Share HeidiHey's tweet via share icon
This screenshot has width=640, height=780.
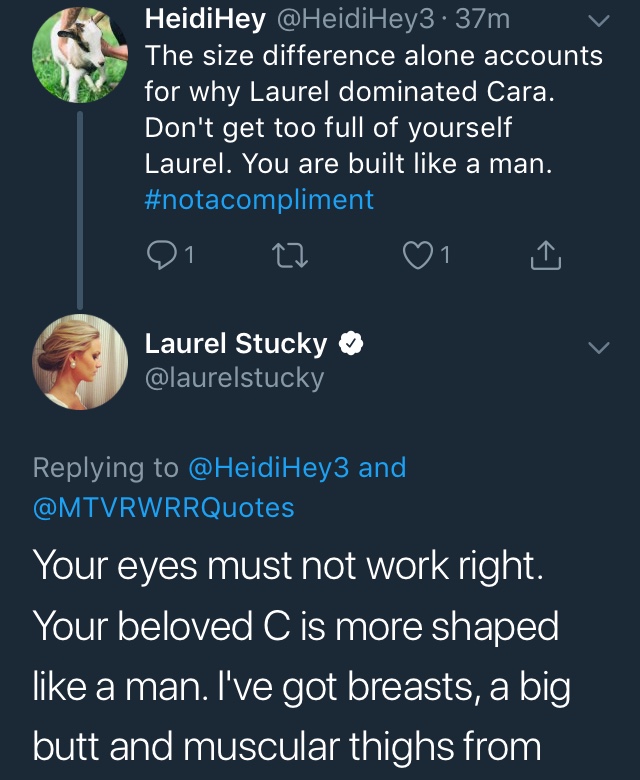point(546,255)
